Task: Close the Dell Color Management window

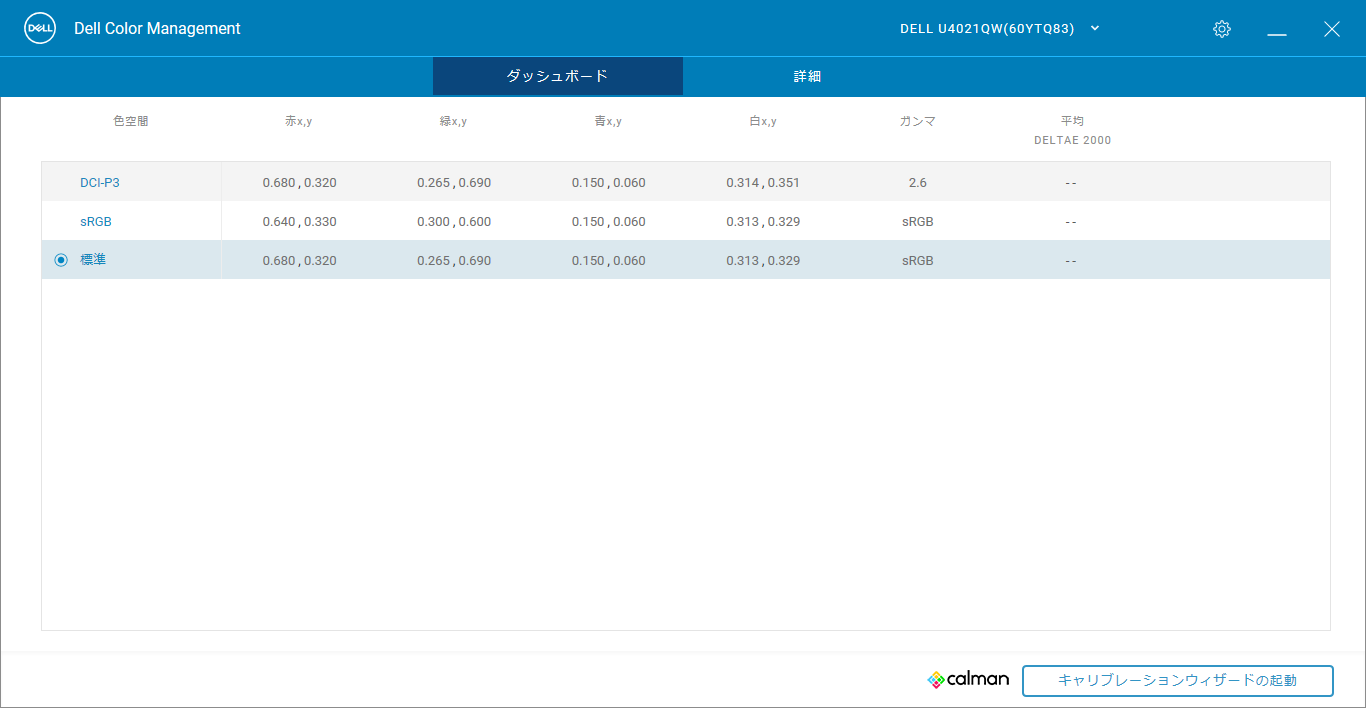Action: (1331, 29)
